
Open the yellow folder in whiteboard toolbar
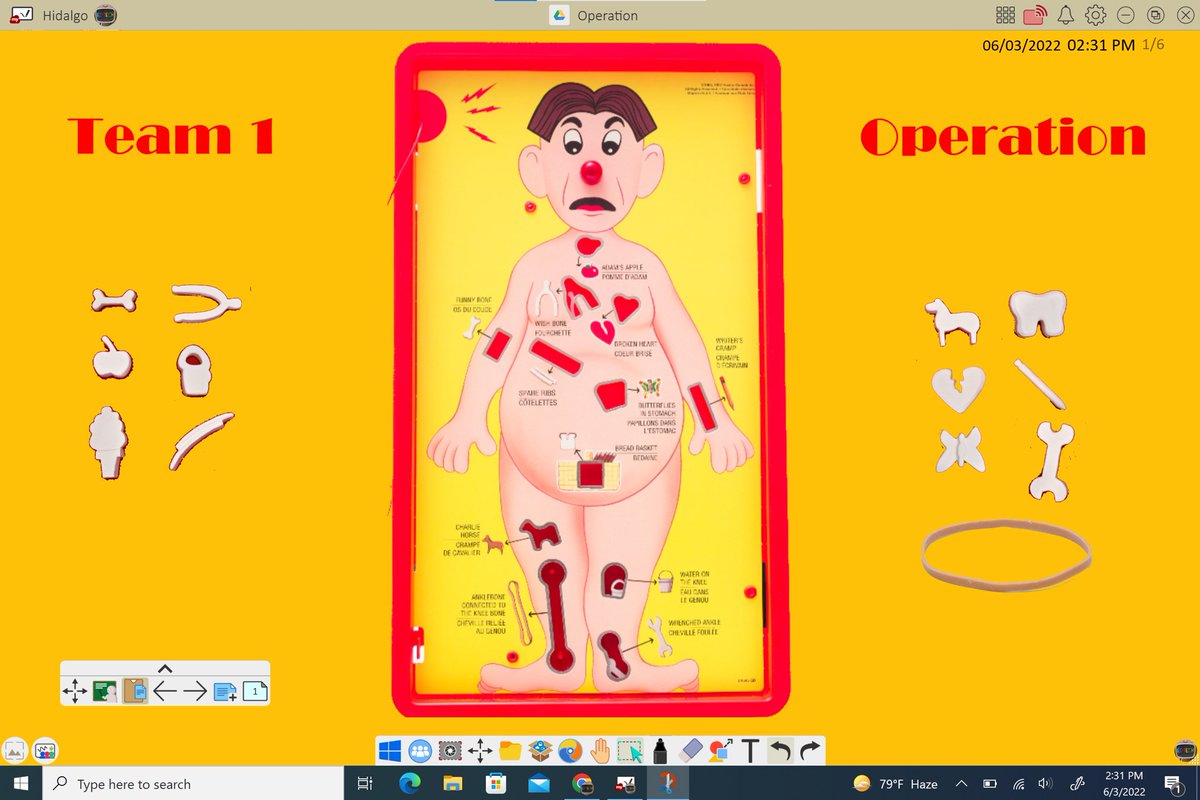pos(511,751)
